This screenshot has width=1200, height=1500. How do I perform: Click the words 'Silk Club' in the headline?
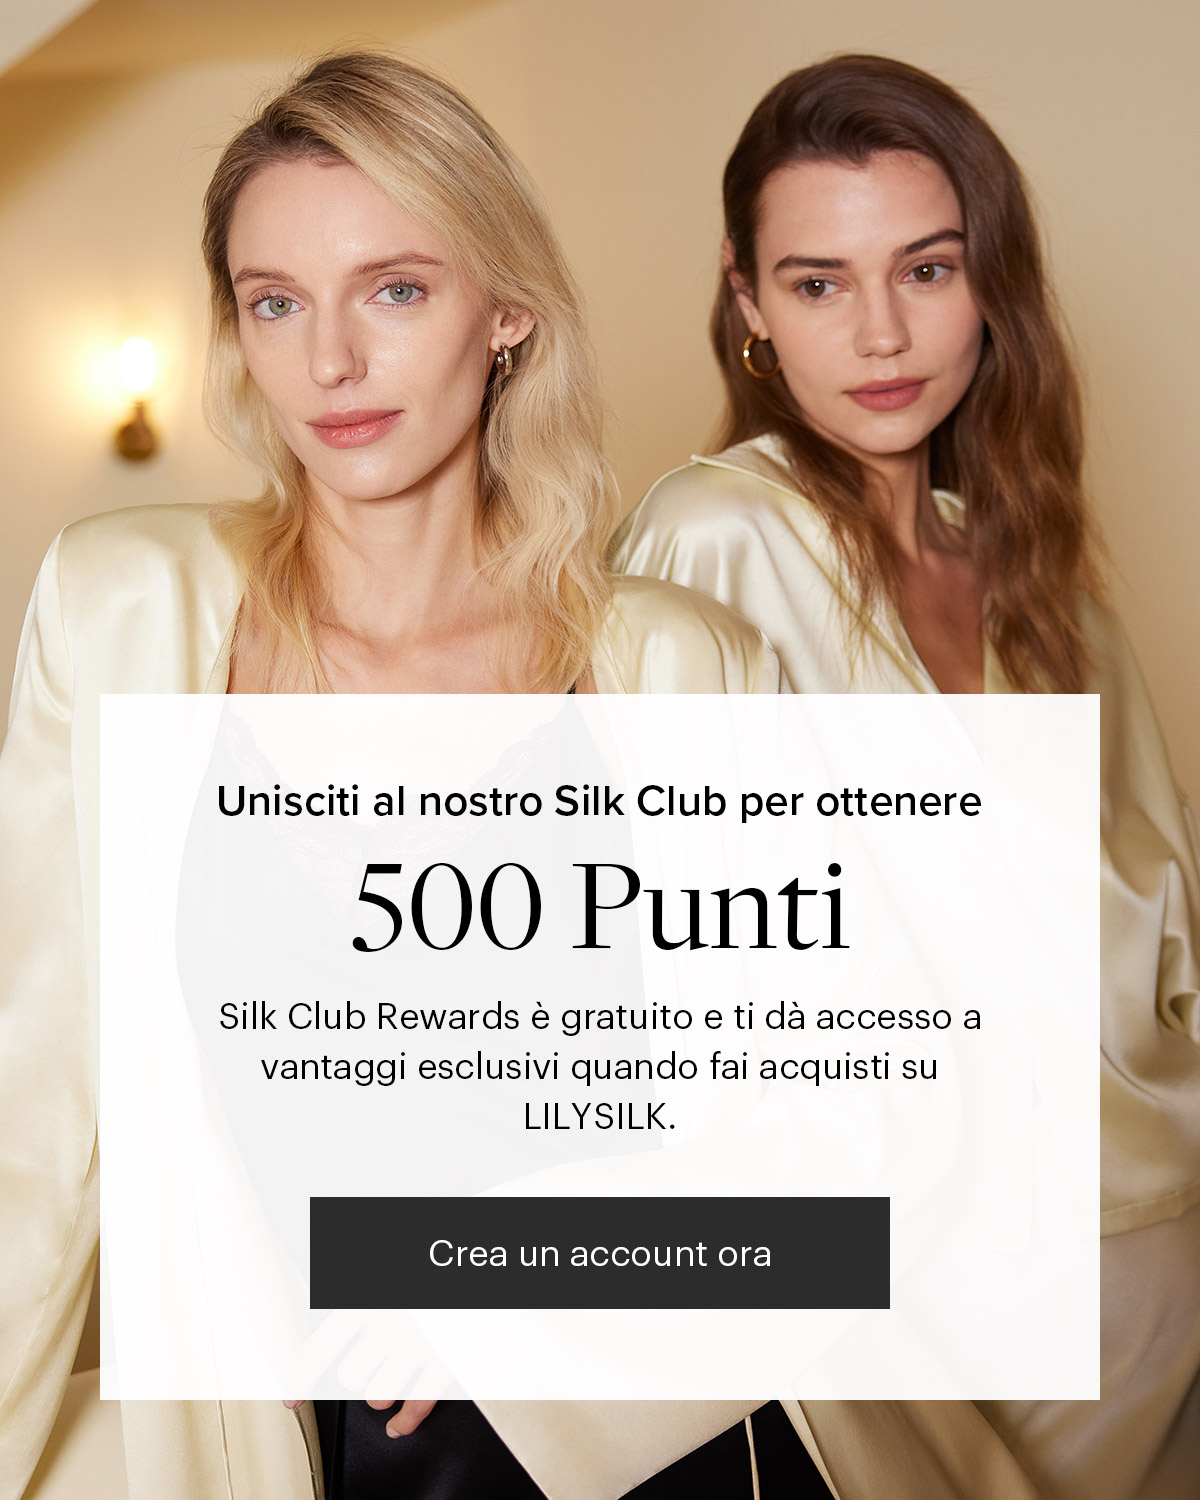point(639,802)
